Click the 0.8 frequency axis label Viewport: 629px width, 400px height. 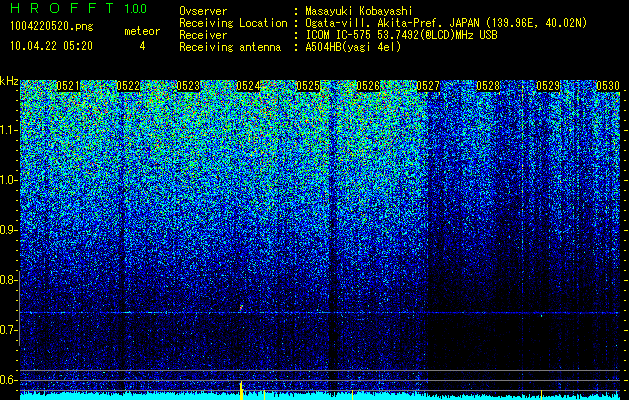pyautogui.click(x=8, y=280)
